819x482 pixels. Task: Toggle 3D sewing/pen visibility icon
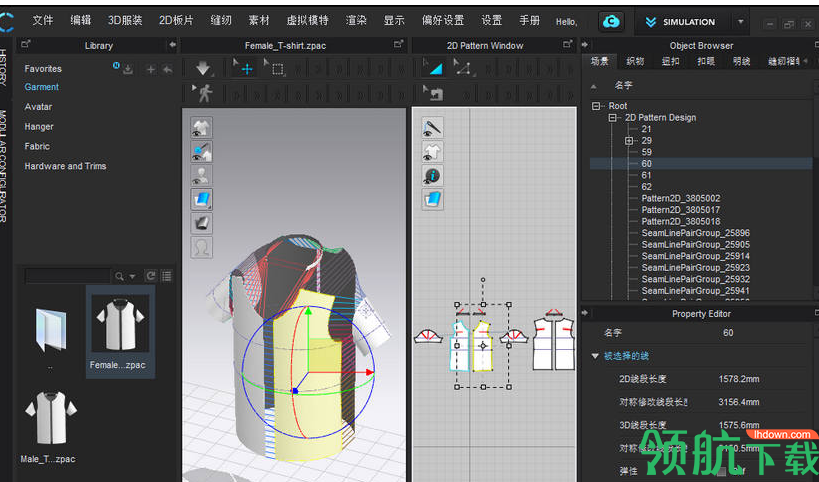pyautogui.click(x=202, y=151)
